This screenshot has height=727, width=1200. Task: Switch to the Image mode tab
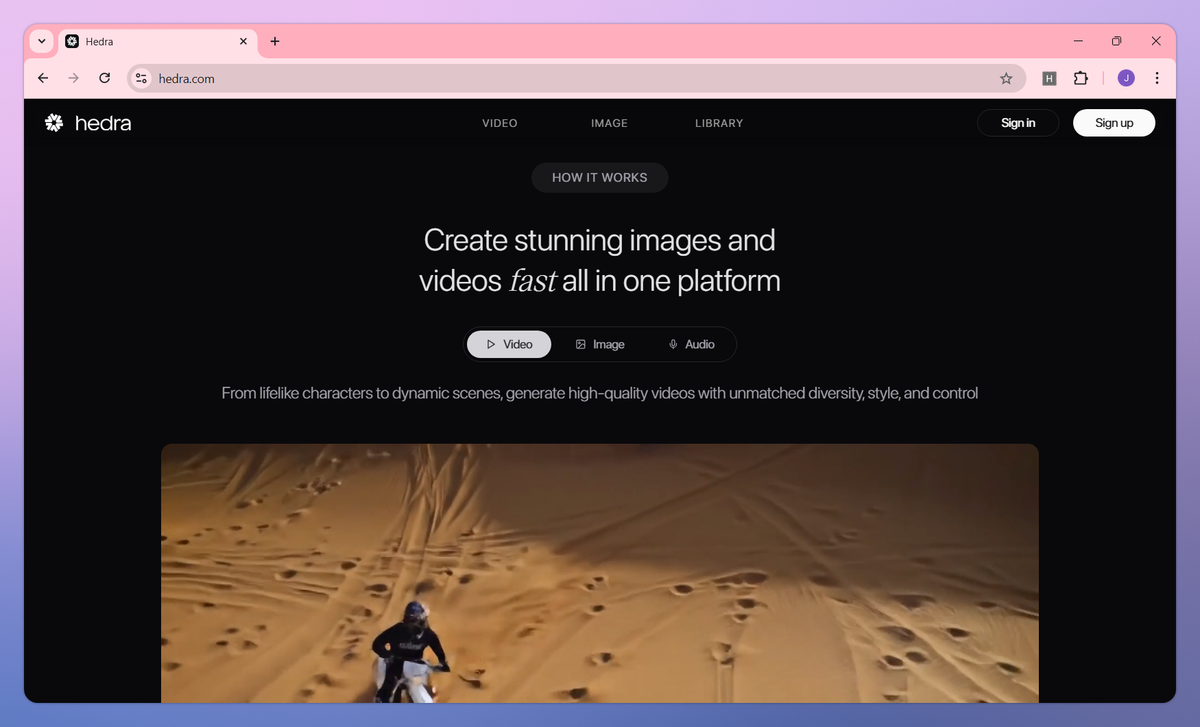coord(600,344)
